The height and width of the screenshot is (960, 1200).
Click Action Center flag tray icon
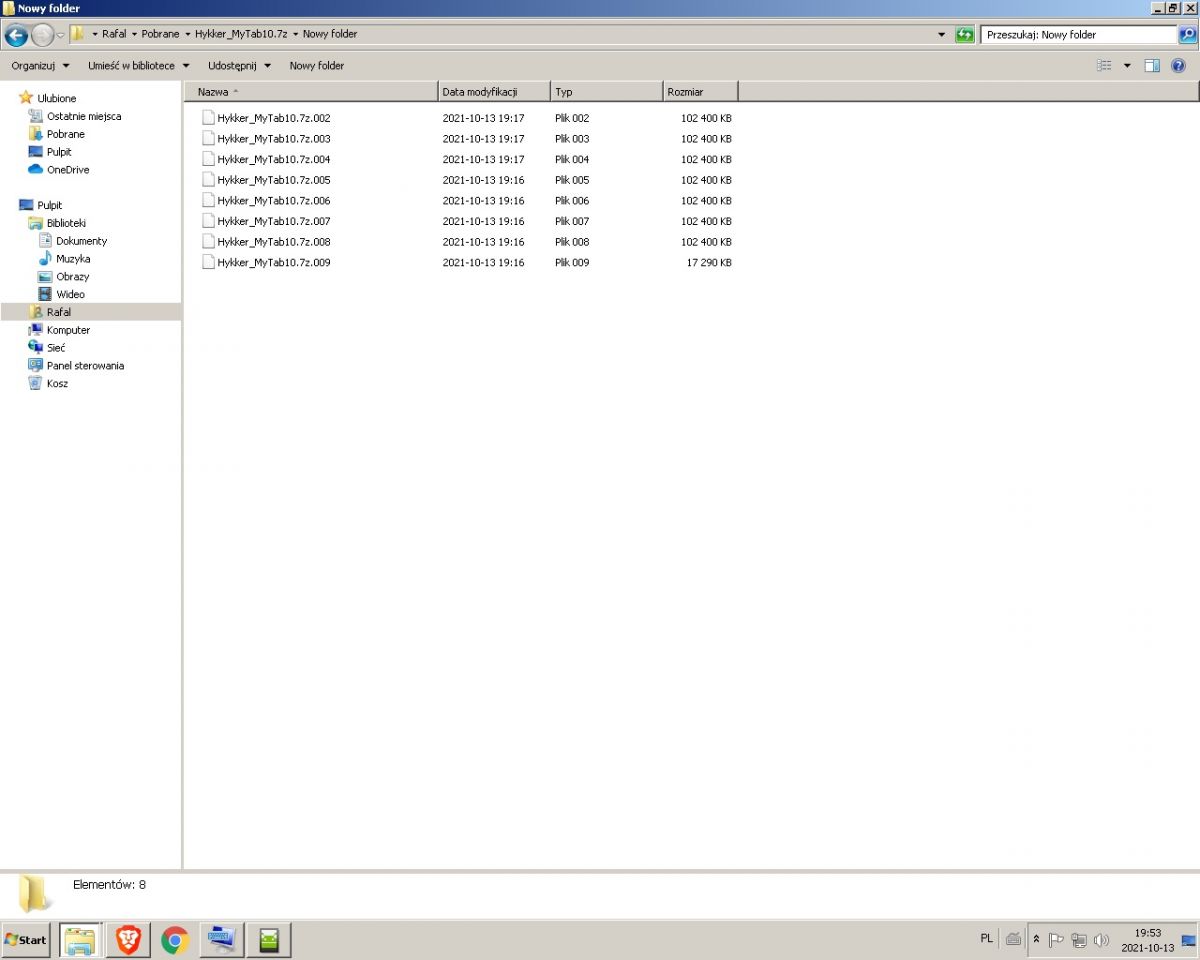click(x=1056, y=940)
